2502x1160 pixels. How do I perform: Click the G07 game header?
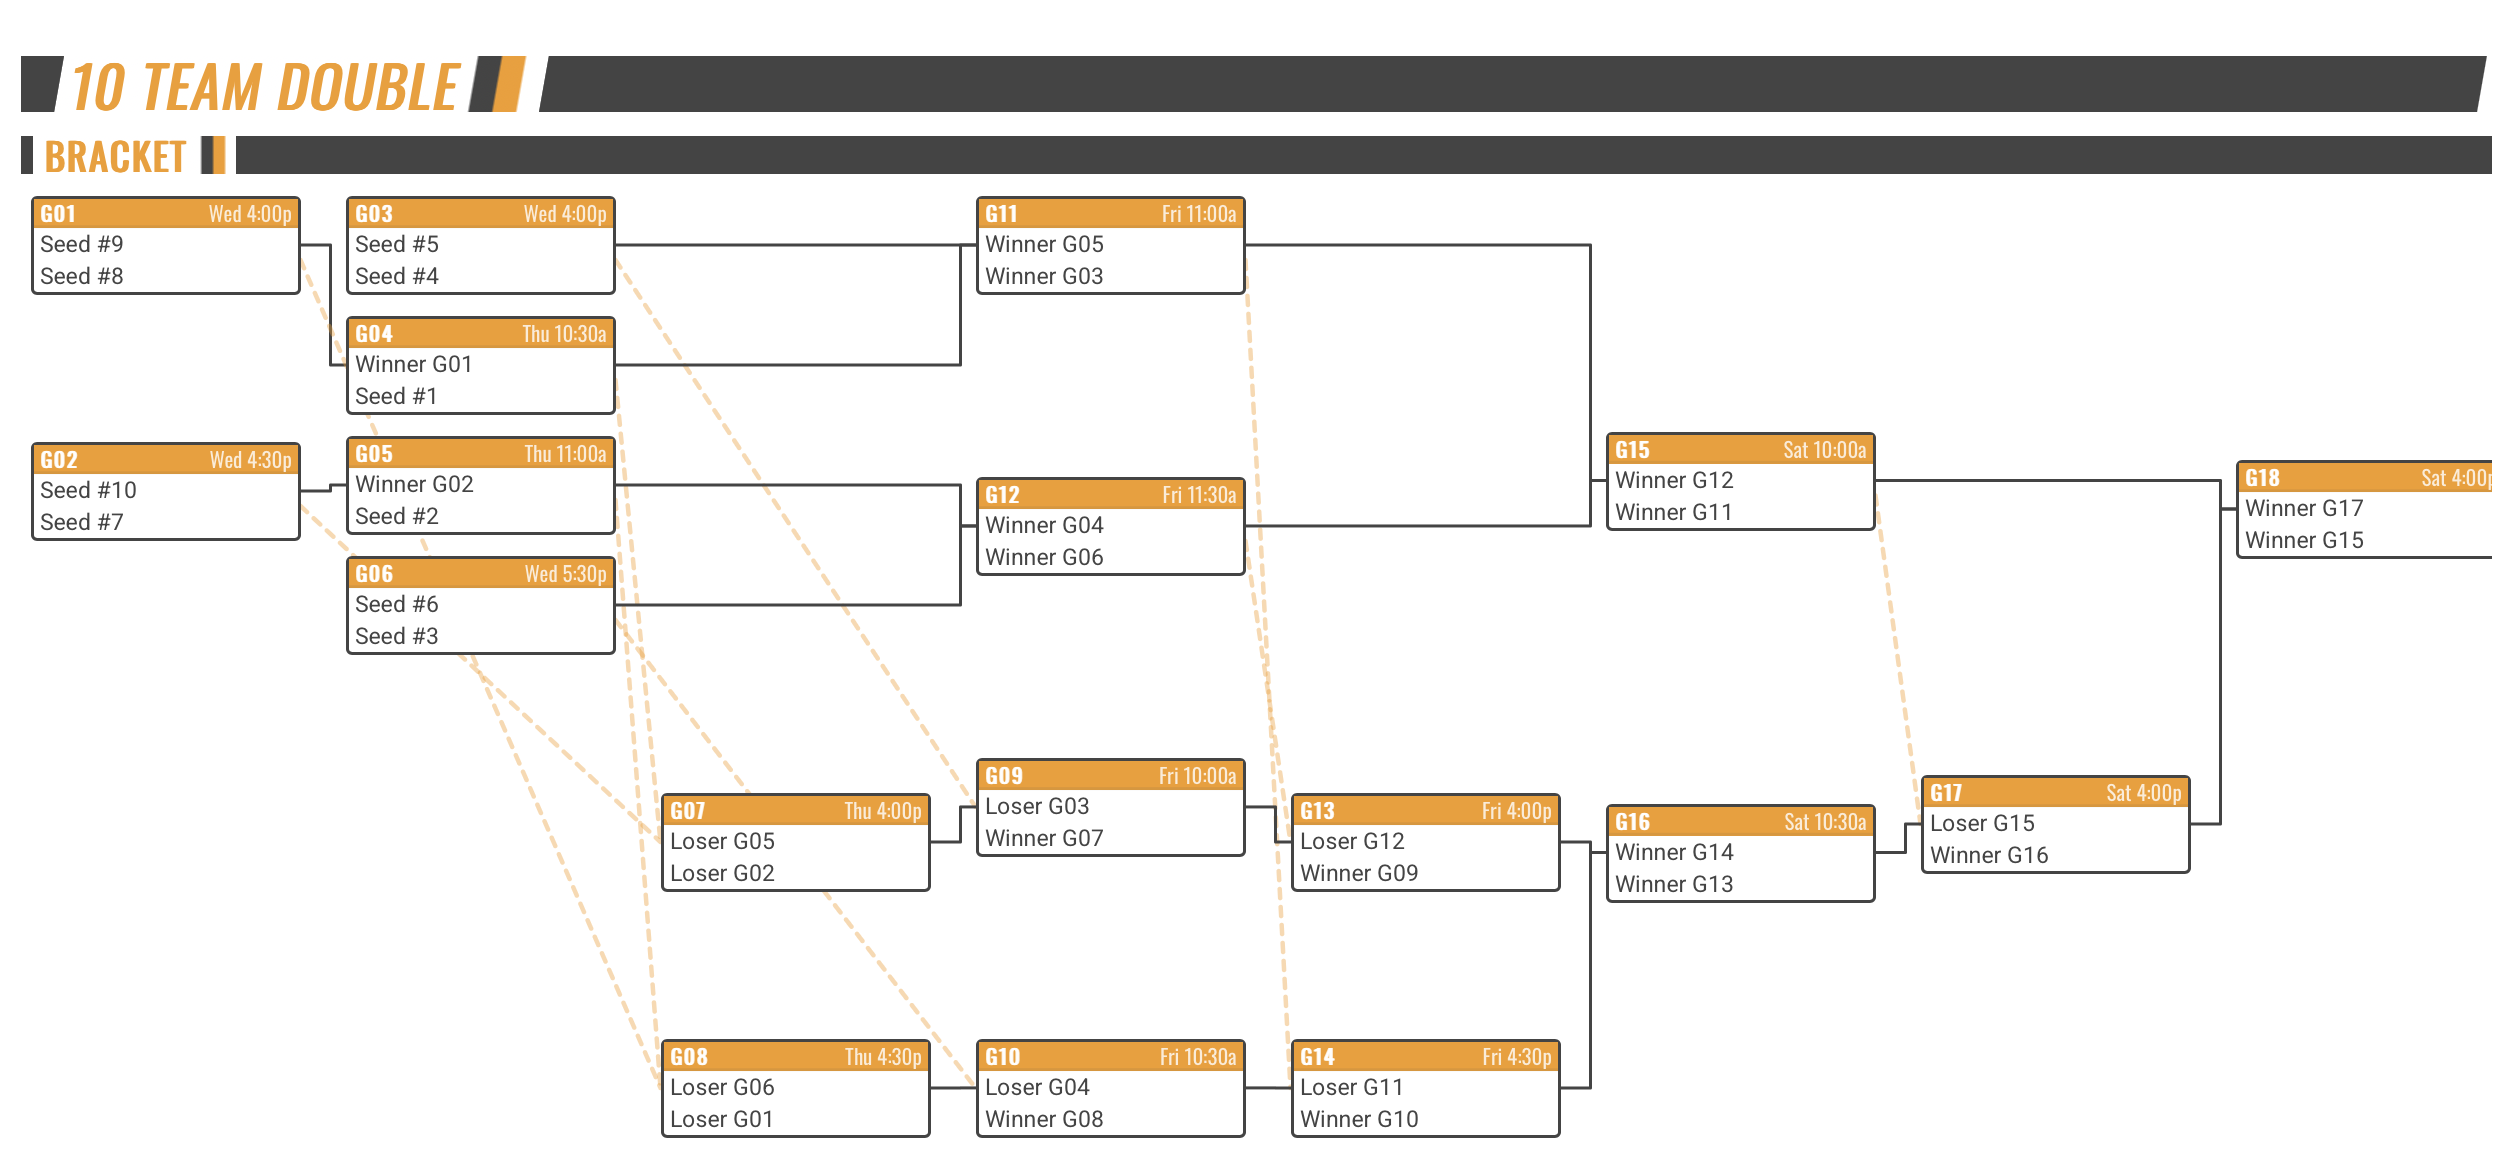pos(796,811)
